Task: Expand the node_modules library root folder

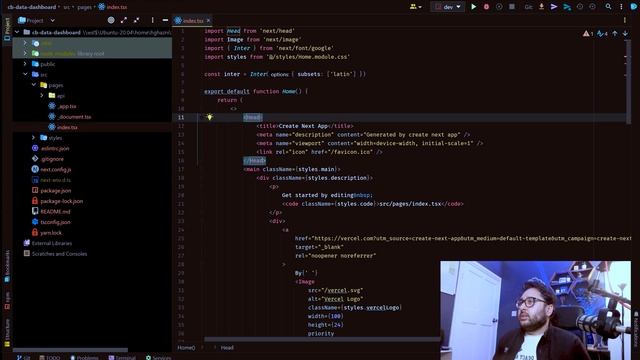Action: (25, 53)
